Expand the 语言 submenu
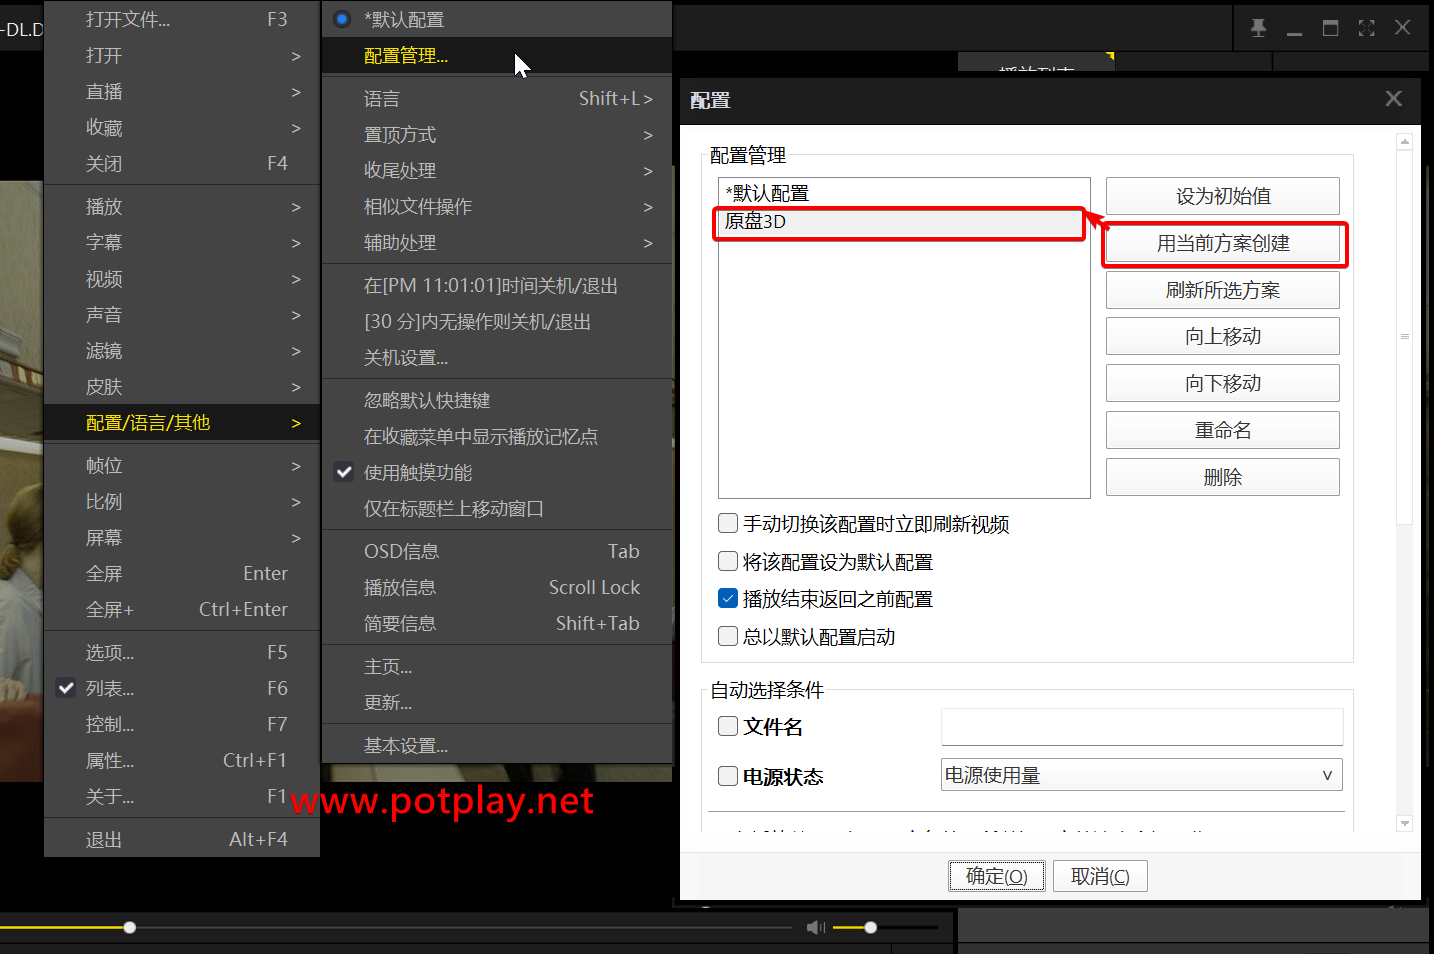The width and height of the screenshot is (1434, 954). [x=497, y=99]
